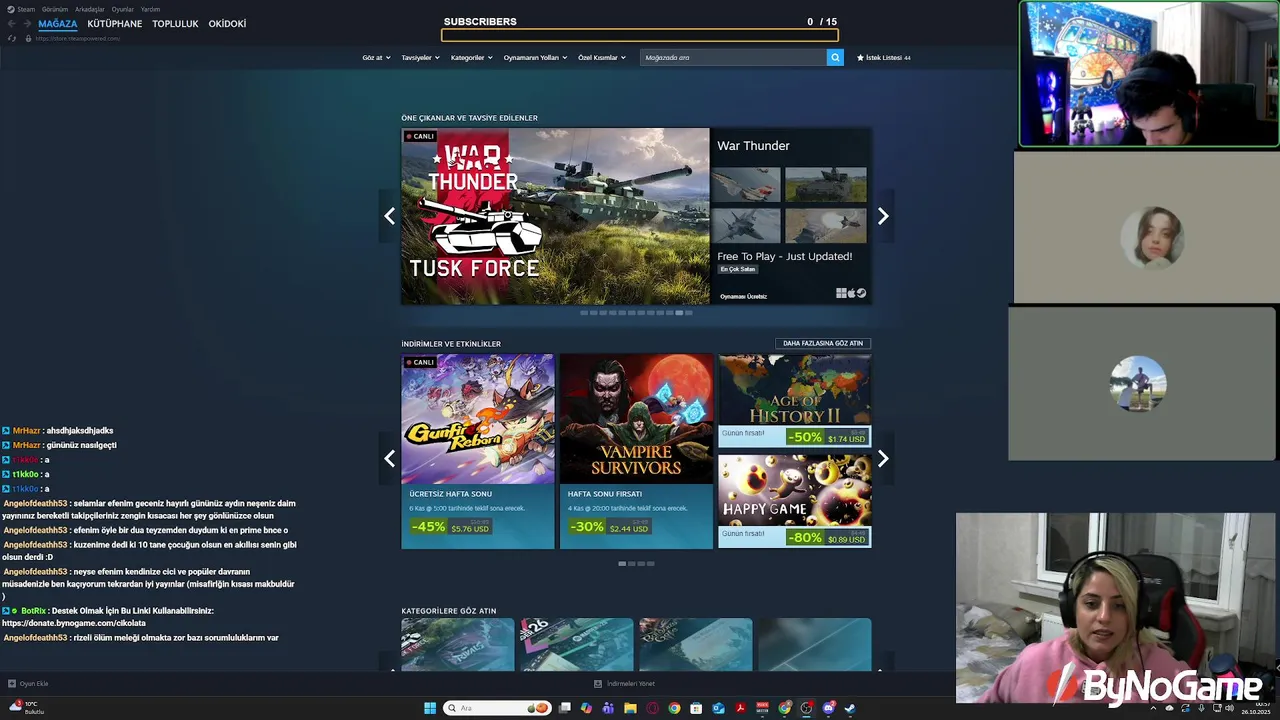
Task: Open Outlook from the taskbar
Action: click(718, 708)
